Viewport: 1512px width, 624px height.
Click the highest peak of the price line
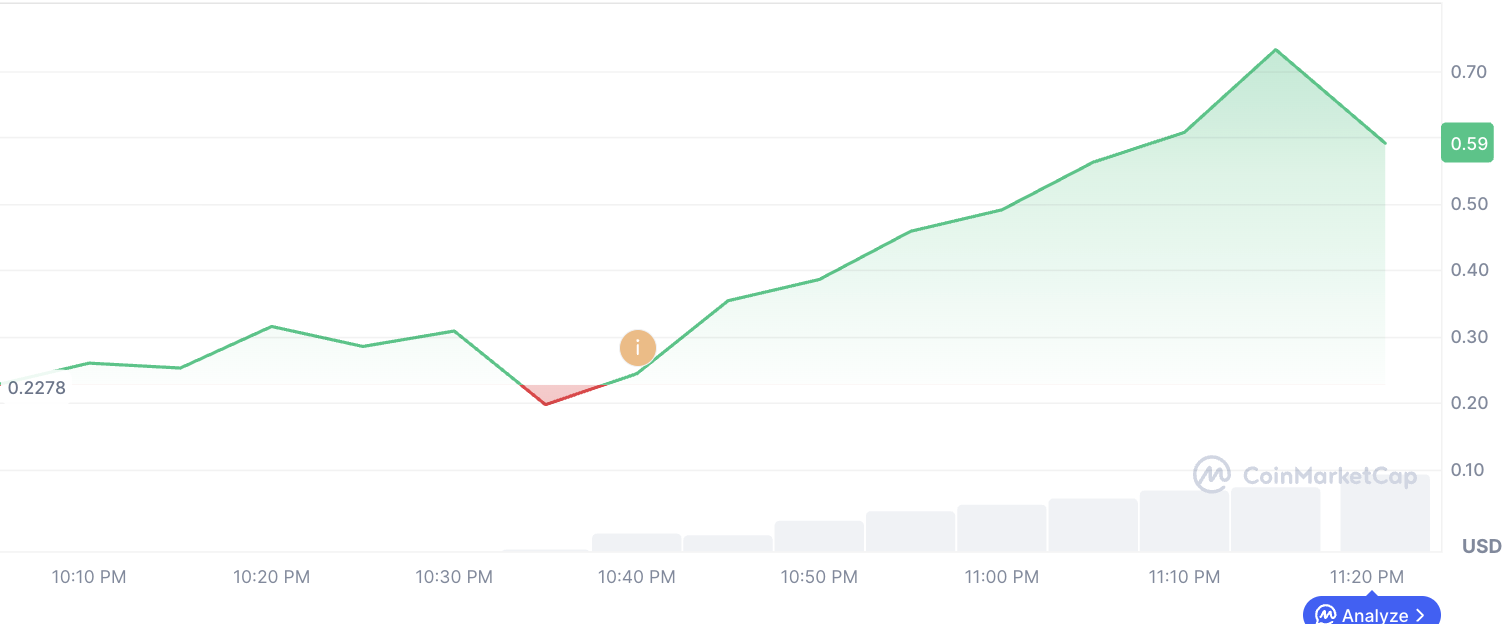pos(1276,50)
